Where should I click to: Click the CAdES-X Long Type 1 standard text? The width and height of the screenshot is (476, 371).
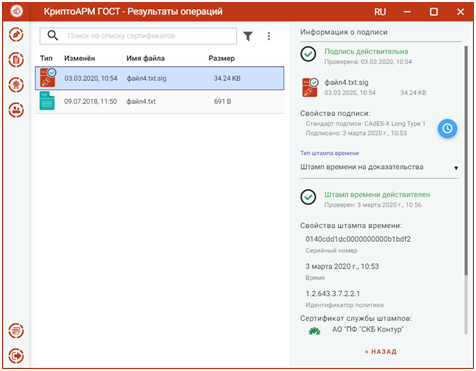pos(395,124)
